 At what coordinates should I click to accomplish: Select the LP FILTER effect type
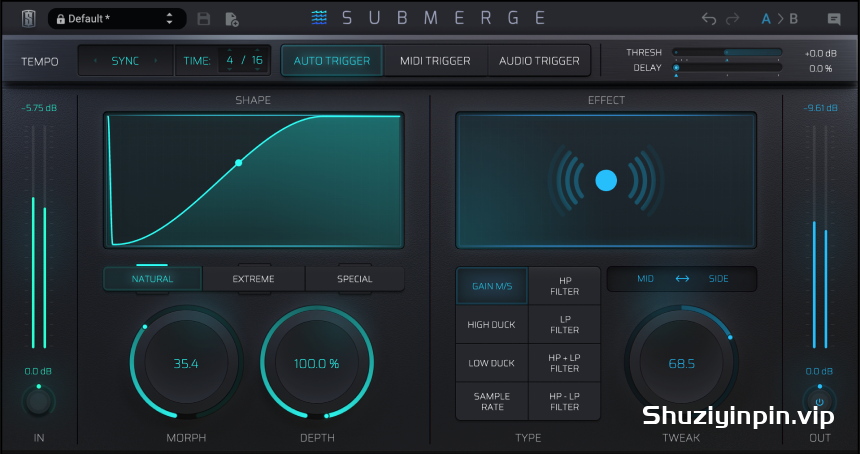[564, 324]
